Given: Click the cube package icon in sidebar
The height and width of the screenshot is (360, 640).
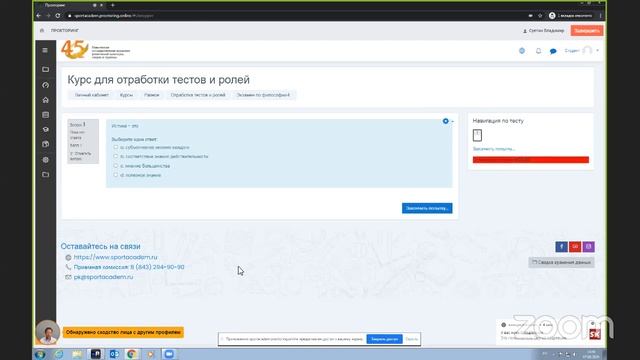Looking at the screenshot, I should [x=45, y=144].
